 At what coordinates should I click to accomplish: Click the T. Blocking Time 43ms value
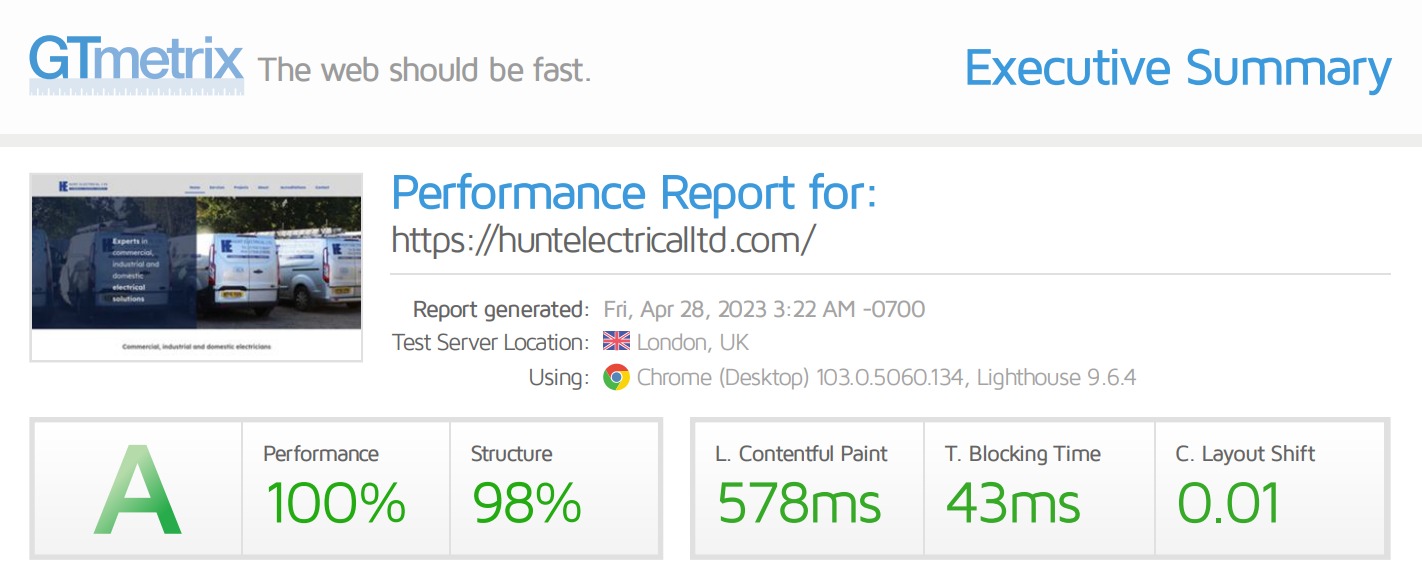click(x=1012, y=502)
